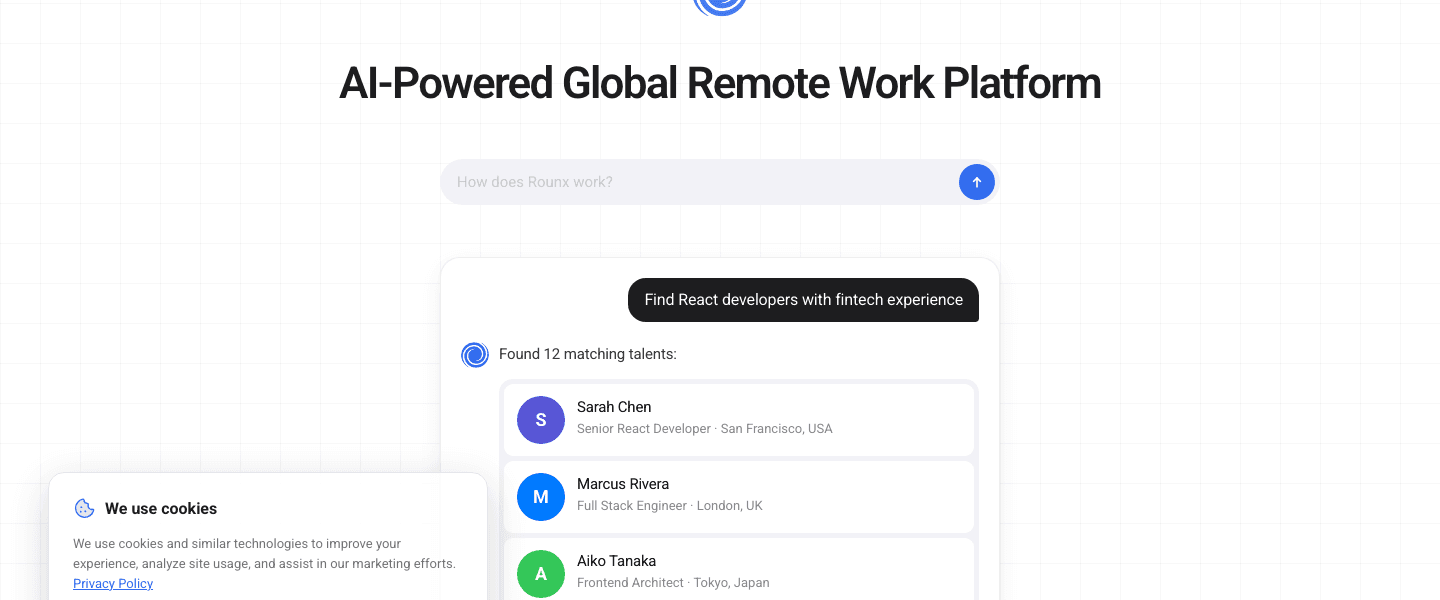The image size is (1440, 600).
Task: Click the Rounx assistant icon beside the results message
Action: pos(475,355)
